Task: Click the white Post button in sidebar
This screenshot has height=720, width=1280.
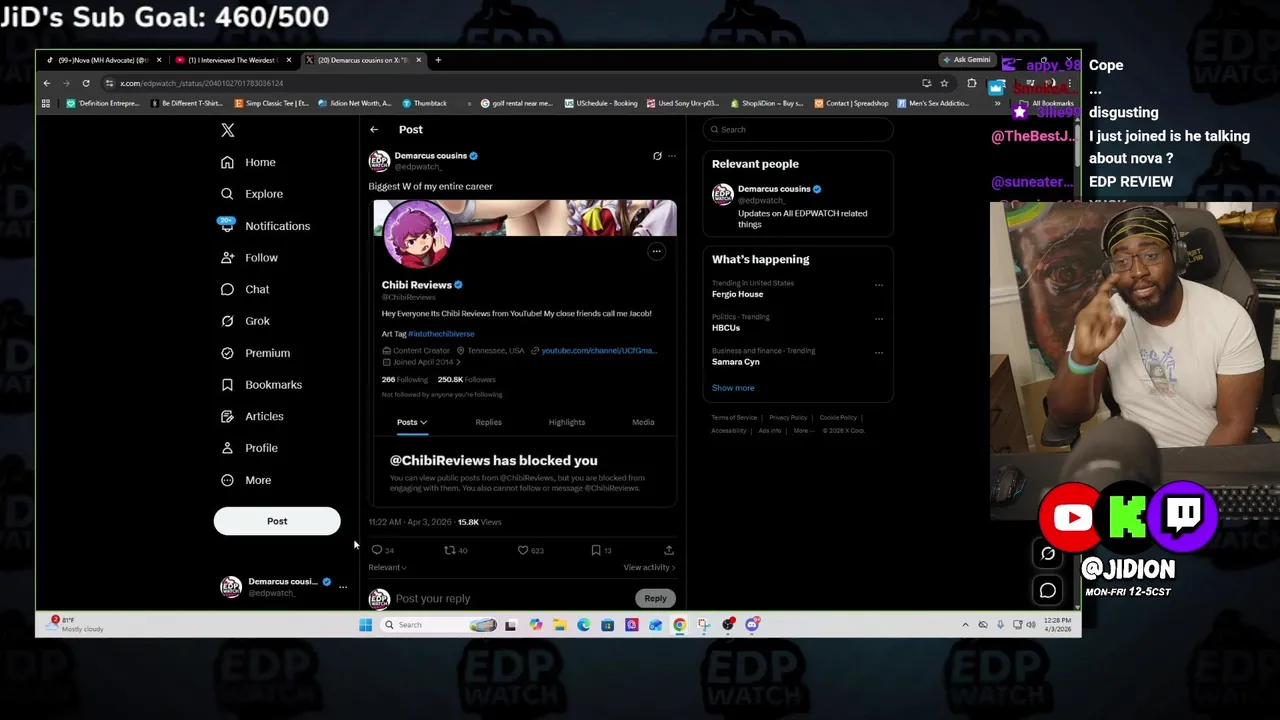Action: click(x=277, y=521)
